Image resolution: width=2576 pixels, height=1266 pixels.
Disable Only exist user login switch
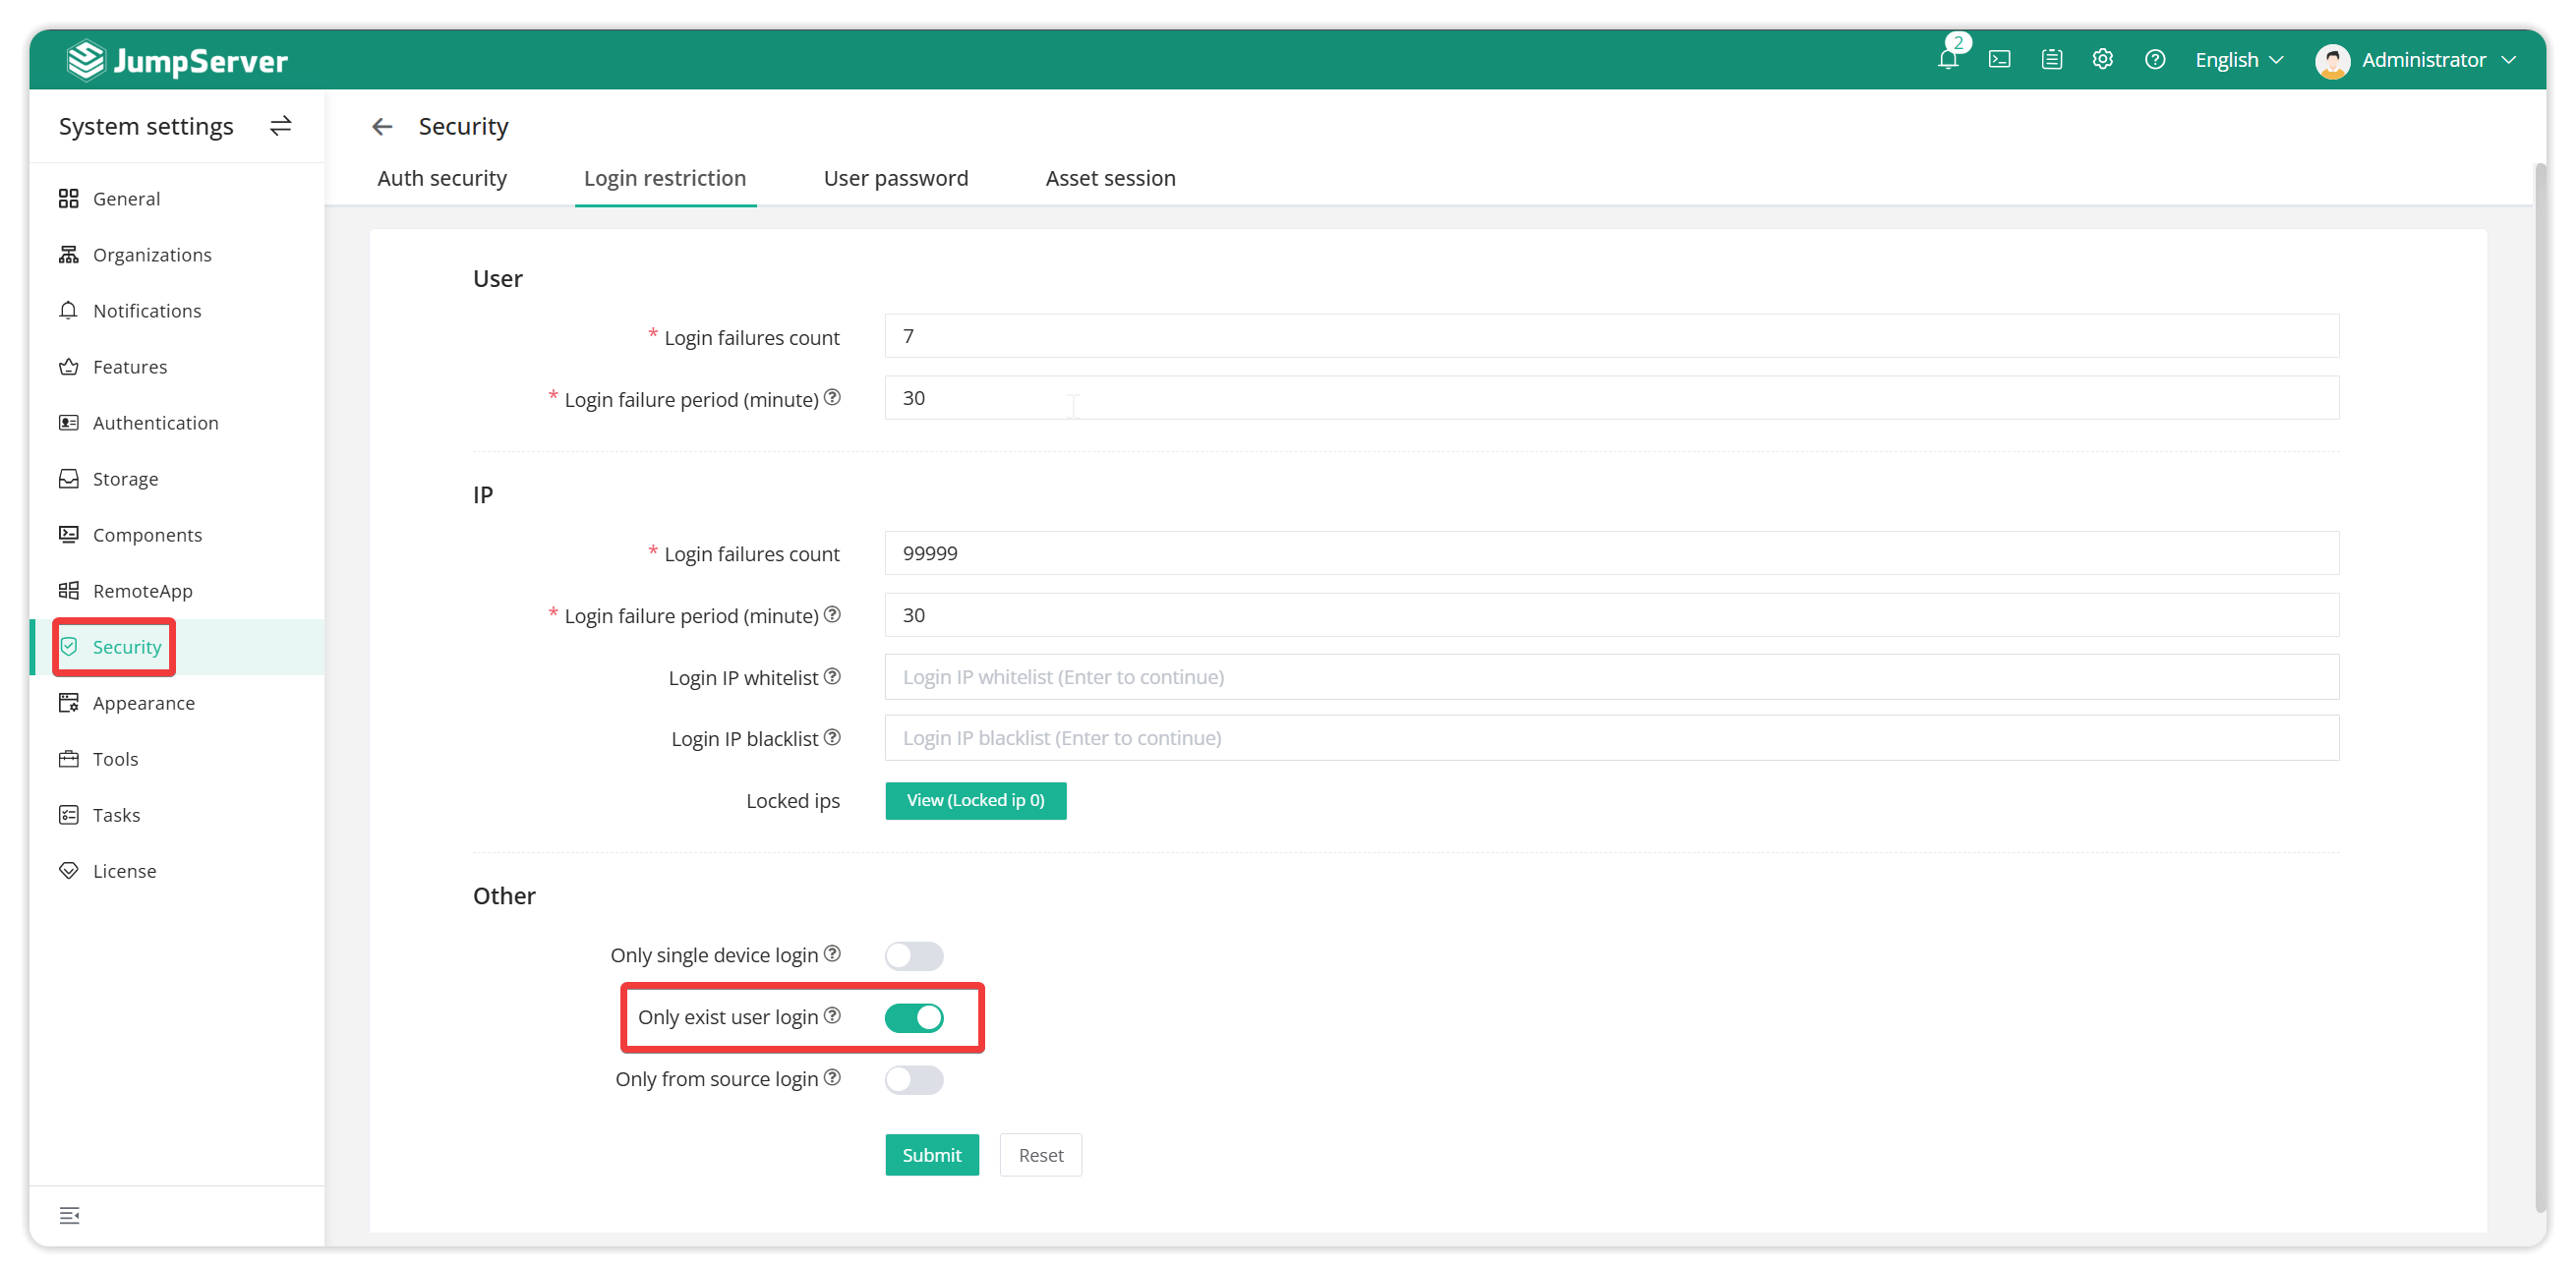pos(914,1017)
